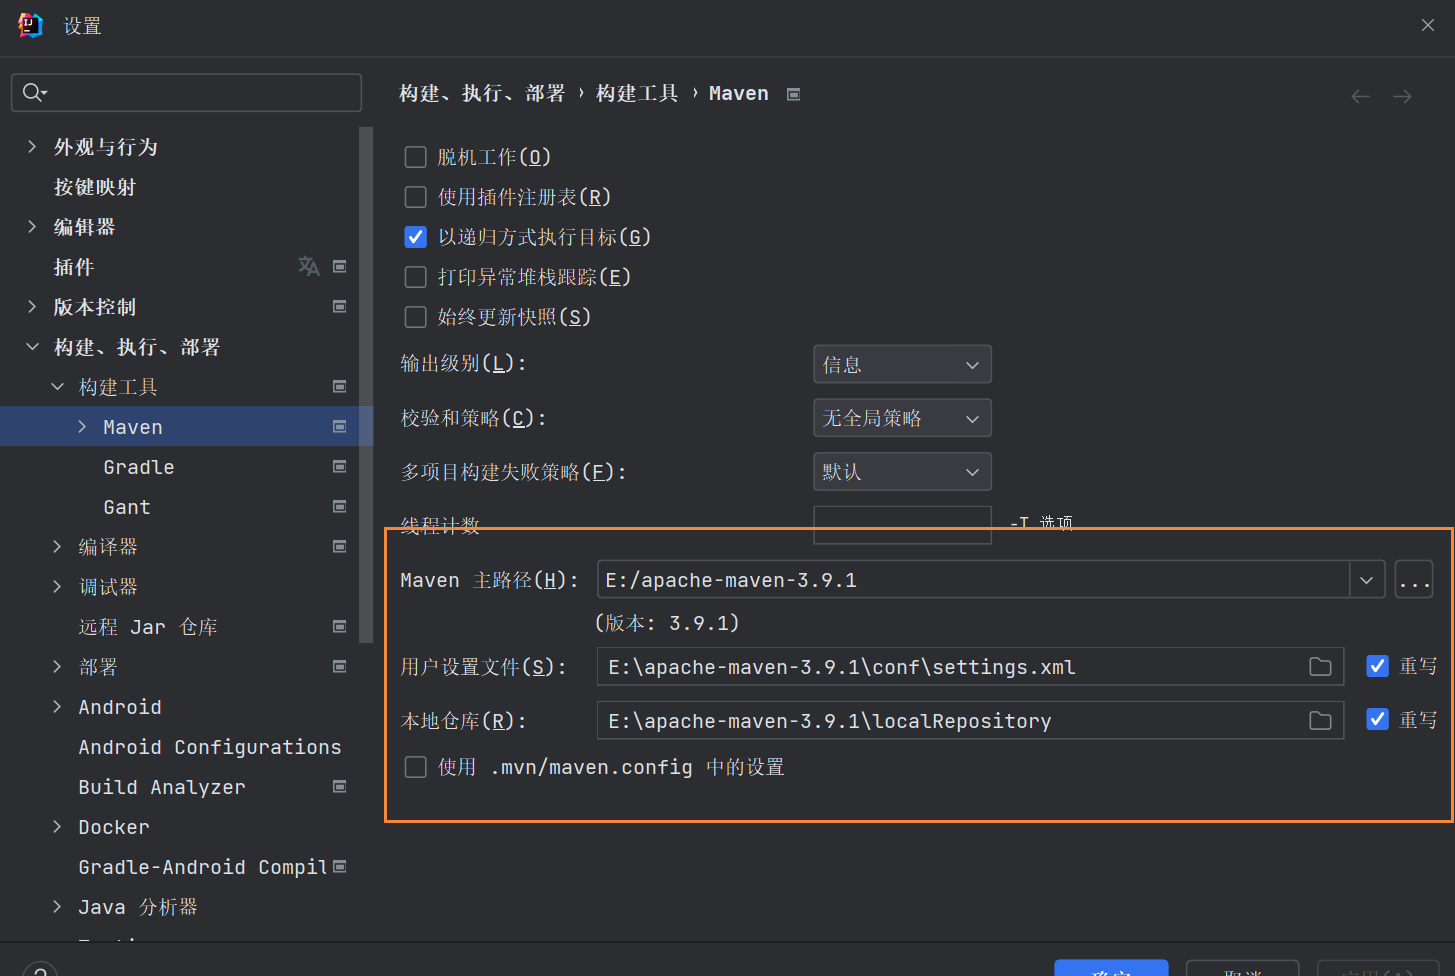This screenshot has width=1455, height=976.
Task: Select Gant in settings tree
Action: 127,507
